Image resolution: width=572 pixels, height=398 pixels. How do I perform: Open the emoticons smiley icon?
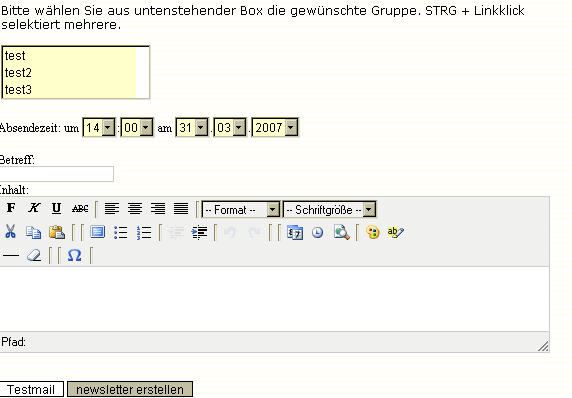pyautogui.click(x=373, y=232)
